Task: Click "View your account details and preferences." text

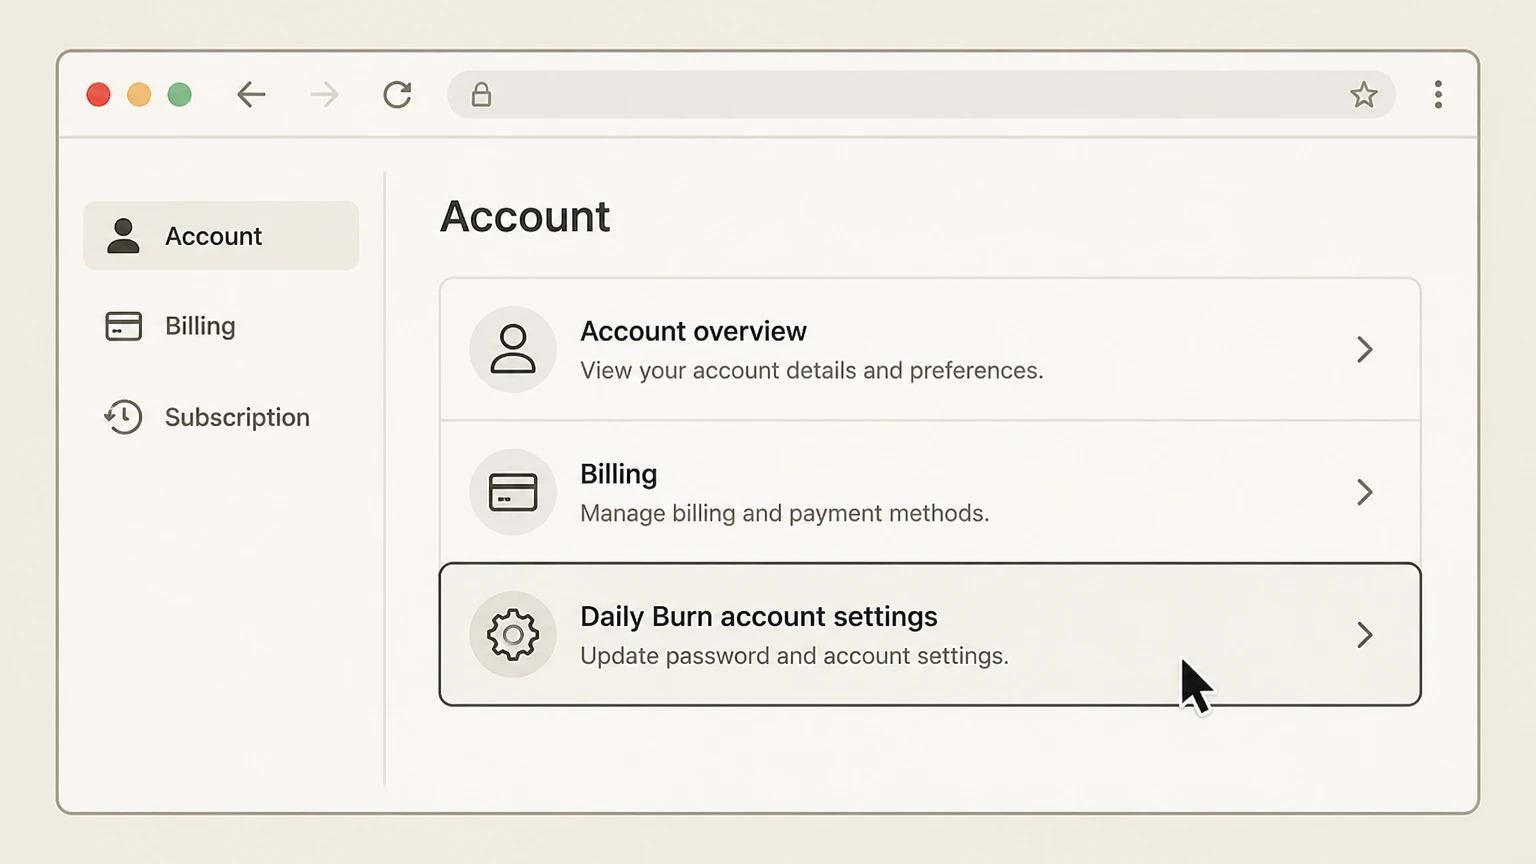Action: pyautogui.click(x=812, y=371)
